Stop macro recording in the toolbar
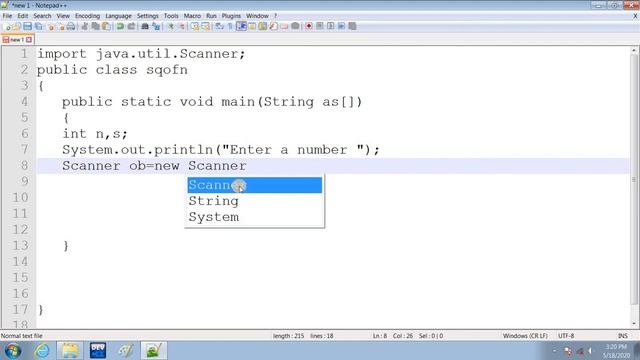This screenshot has height=360, width=640. [x=320, y=26]
